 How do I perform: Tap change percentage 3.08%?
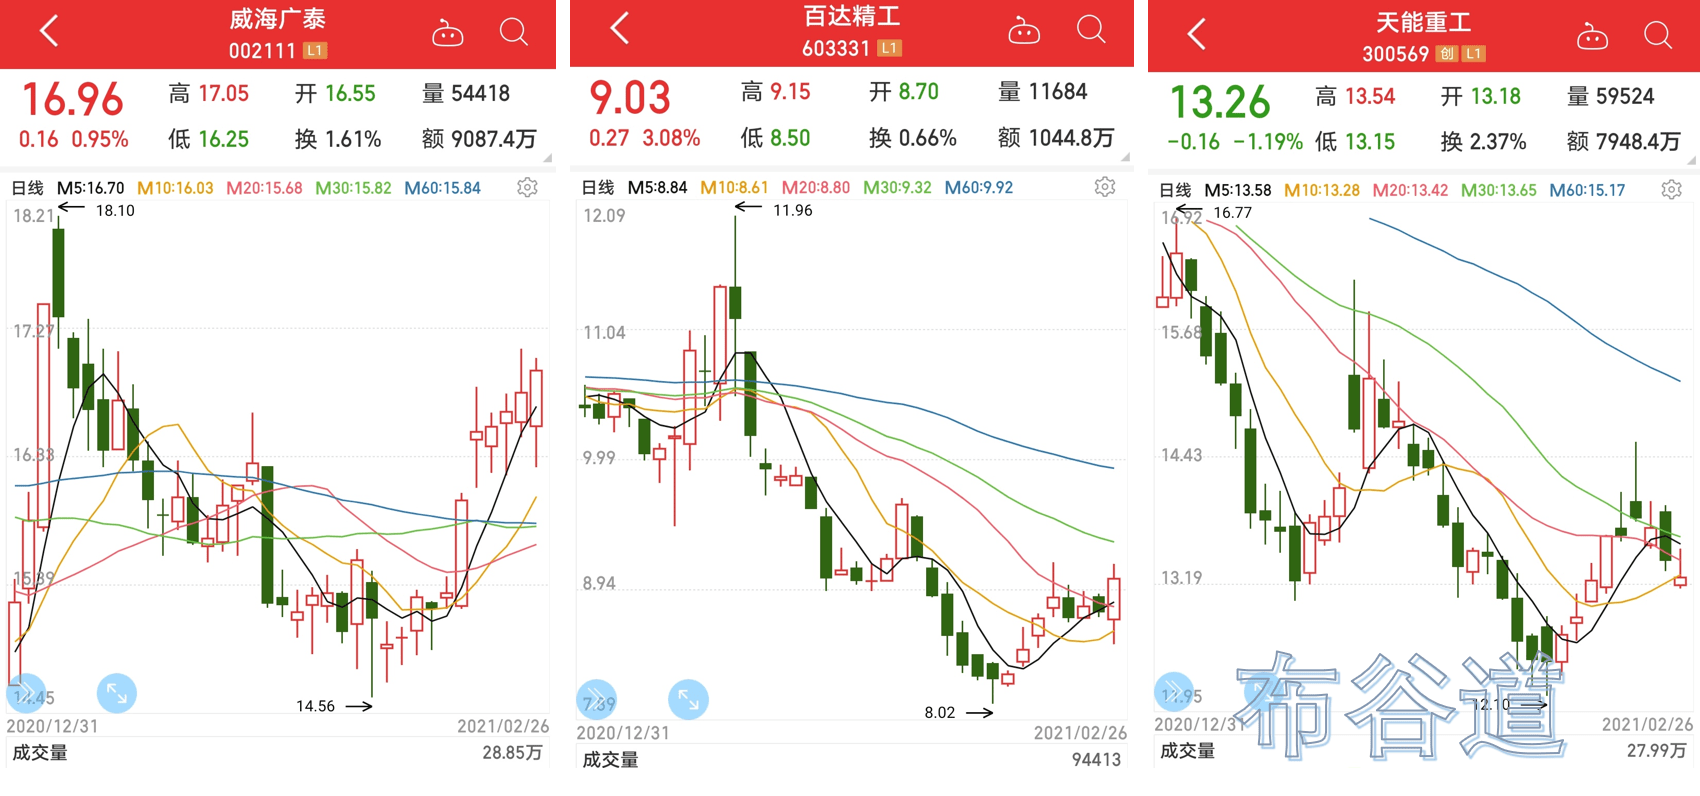pyautogui.click(x=671, y=138)
